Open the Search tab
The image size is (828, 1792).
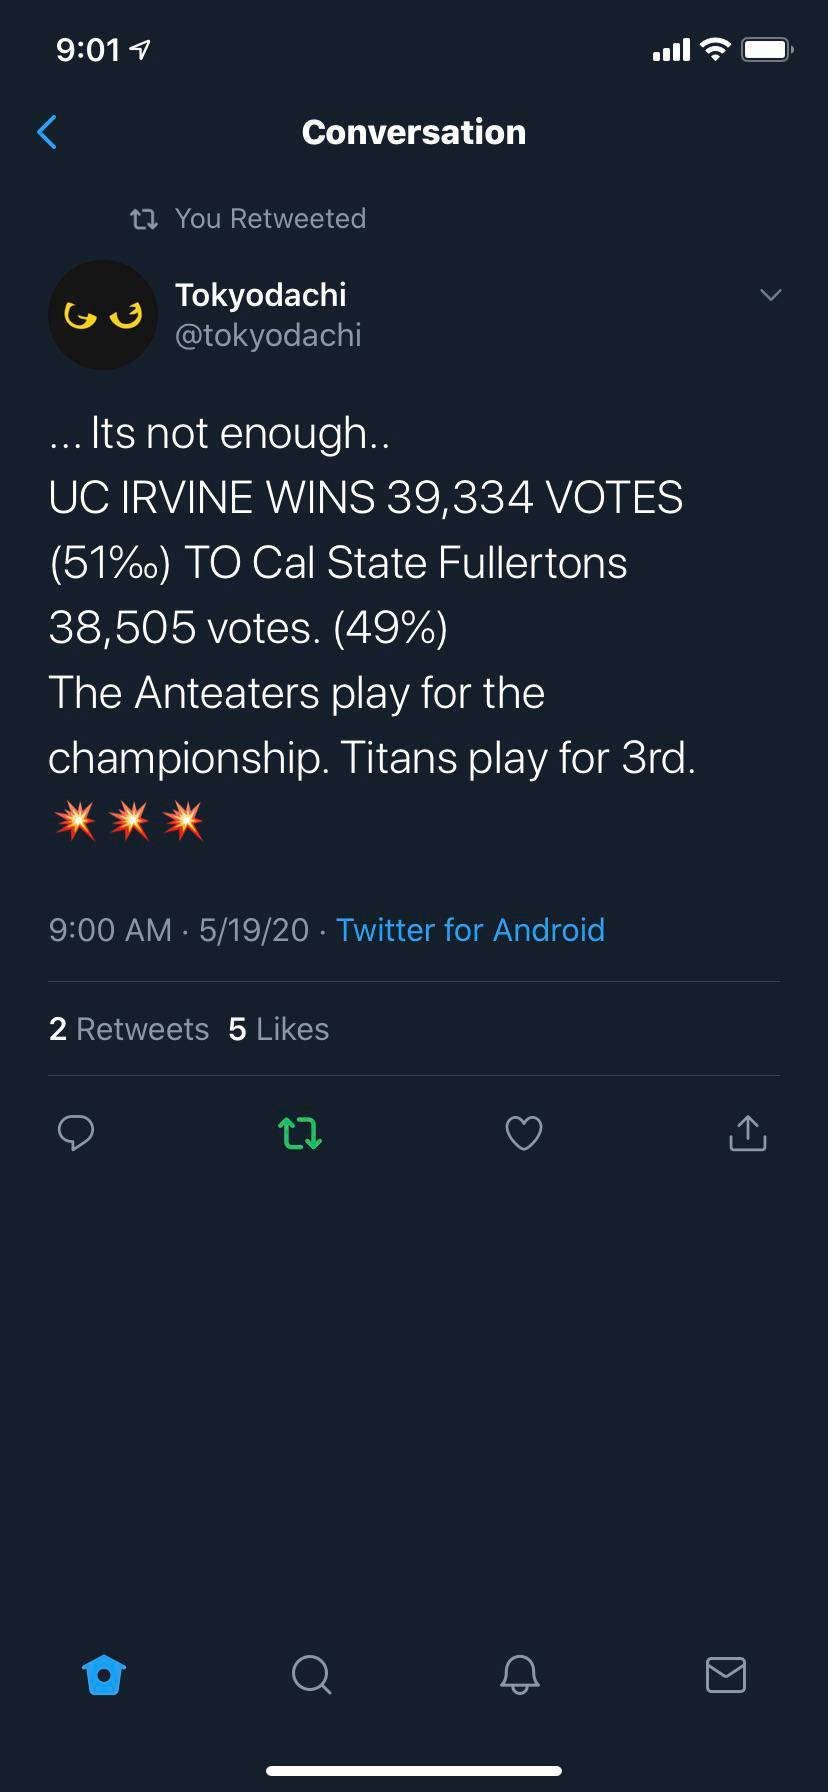(311, 1674)
